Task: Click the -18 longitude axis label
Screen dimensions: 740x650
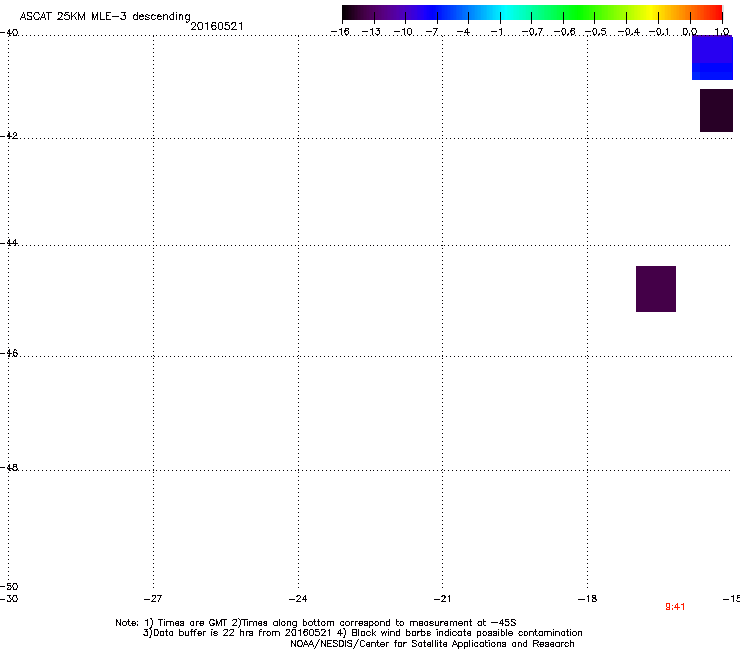Action: (x=587, y=599)
